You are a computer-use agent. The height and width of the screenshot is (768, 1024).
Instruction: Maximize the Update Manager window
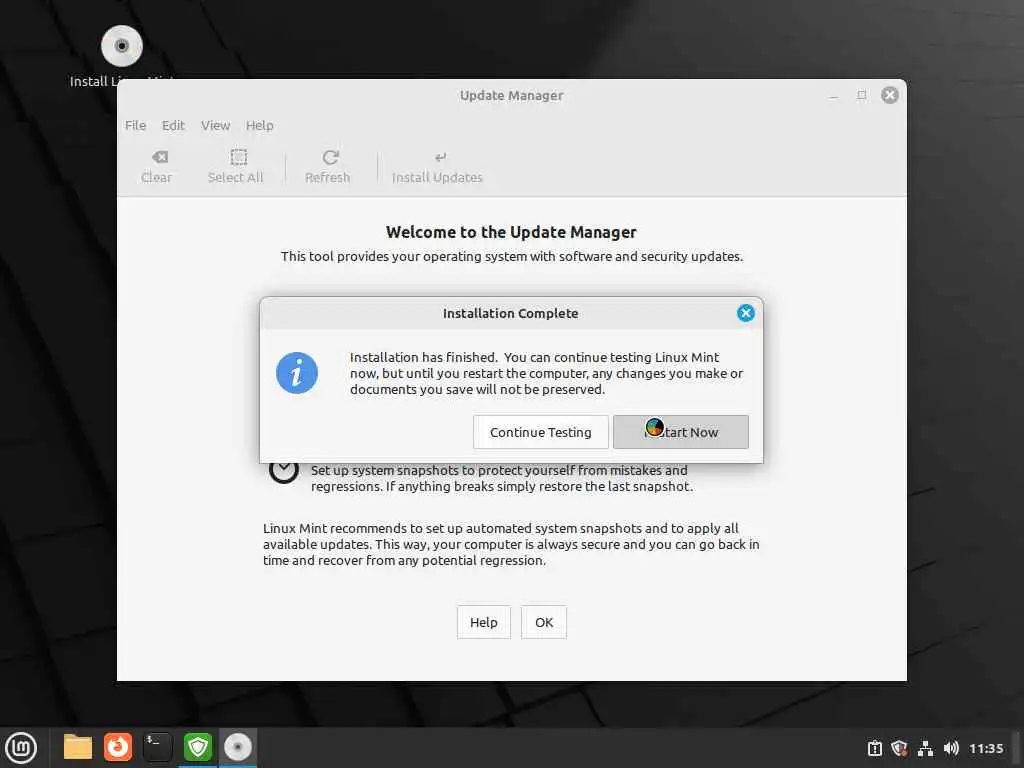pos(861,95)
